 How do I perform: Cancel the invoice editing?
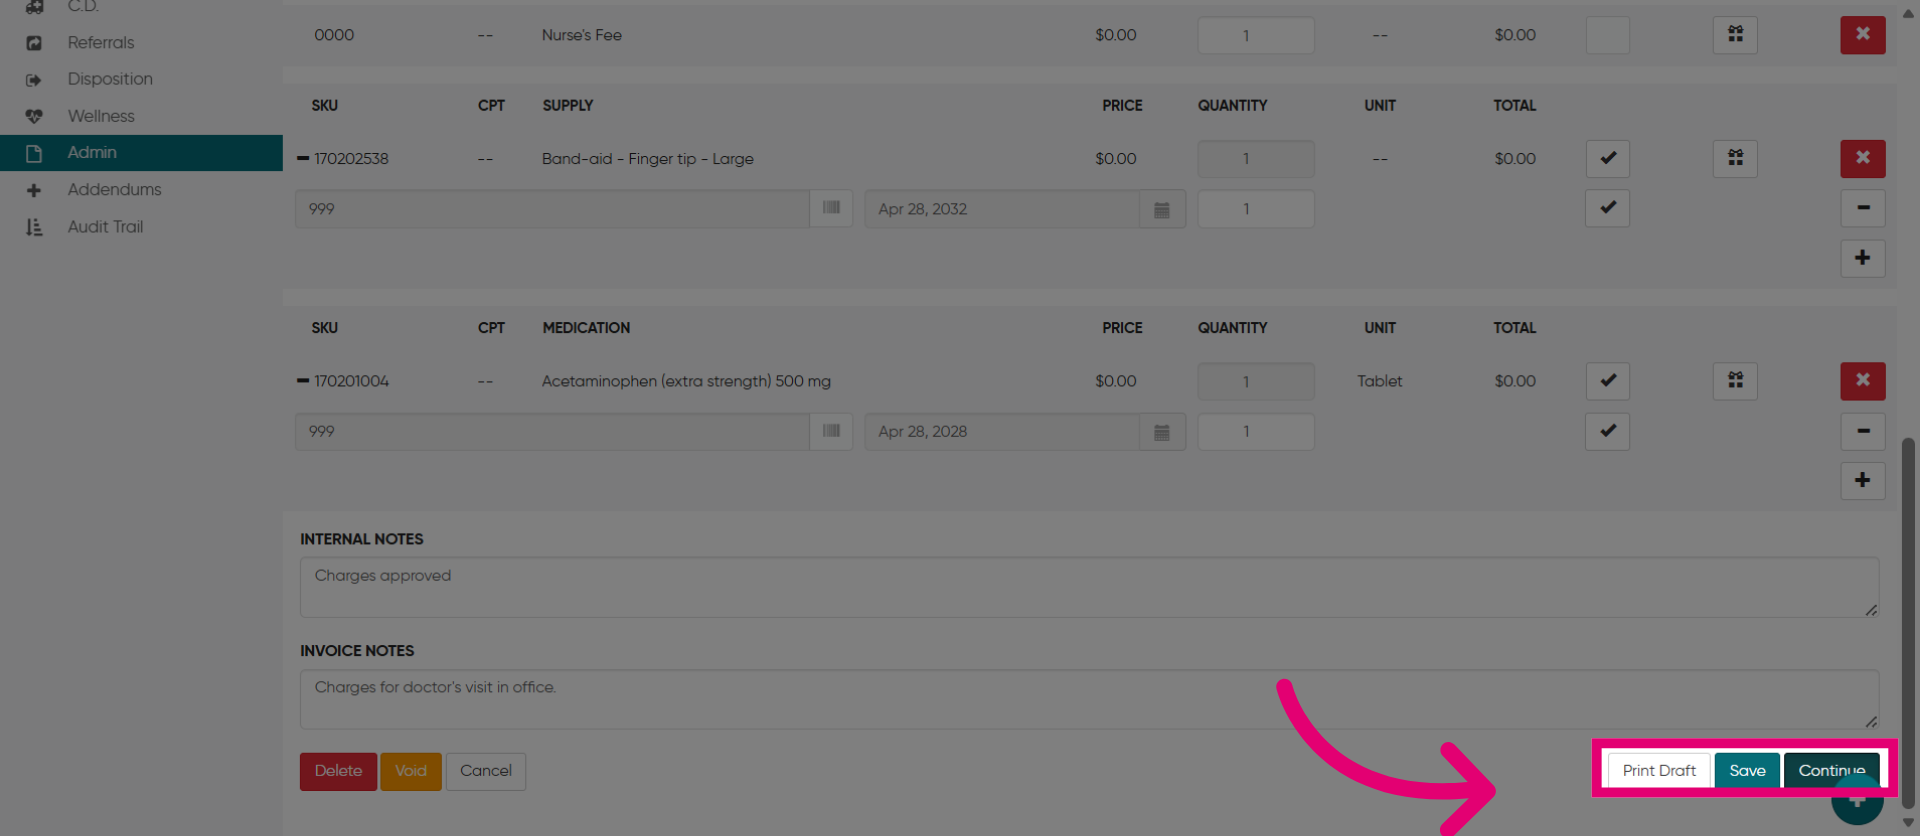pyautogui.click(x=486, y=771)
